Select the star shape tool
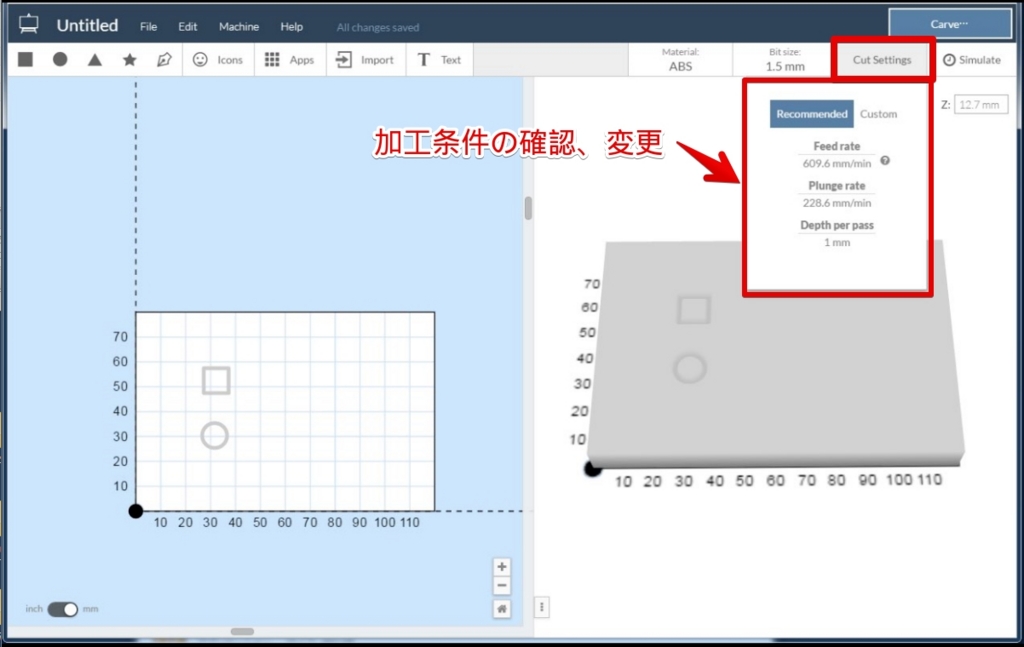The image size is (1024, 647). (x=129, y=59)
